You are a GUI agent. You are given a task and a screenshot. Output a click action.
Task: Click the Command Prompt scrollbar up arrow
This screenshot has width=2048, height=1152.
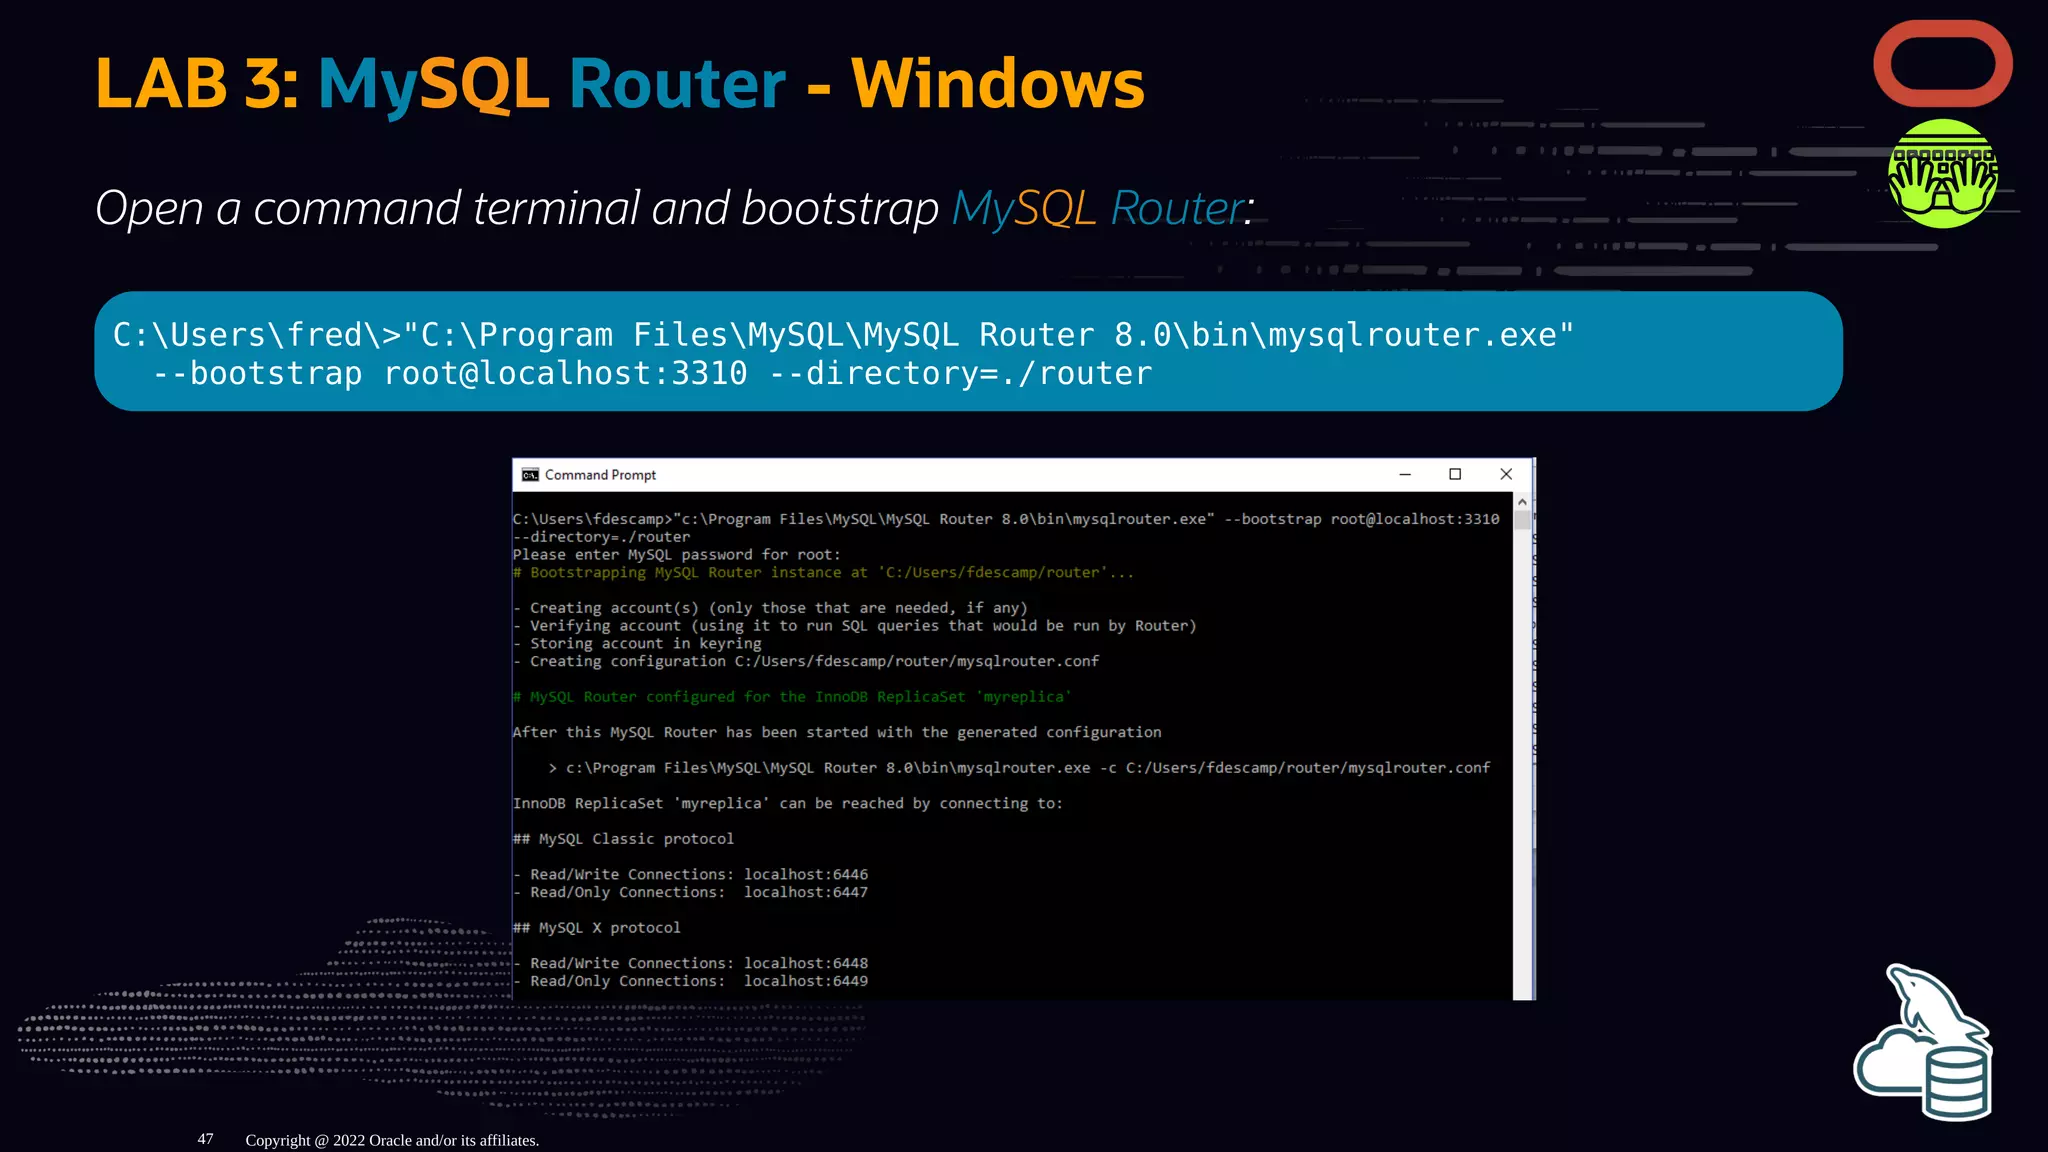click(x=1522, y=501)
